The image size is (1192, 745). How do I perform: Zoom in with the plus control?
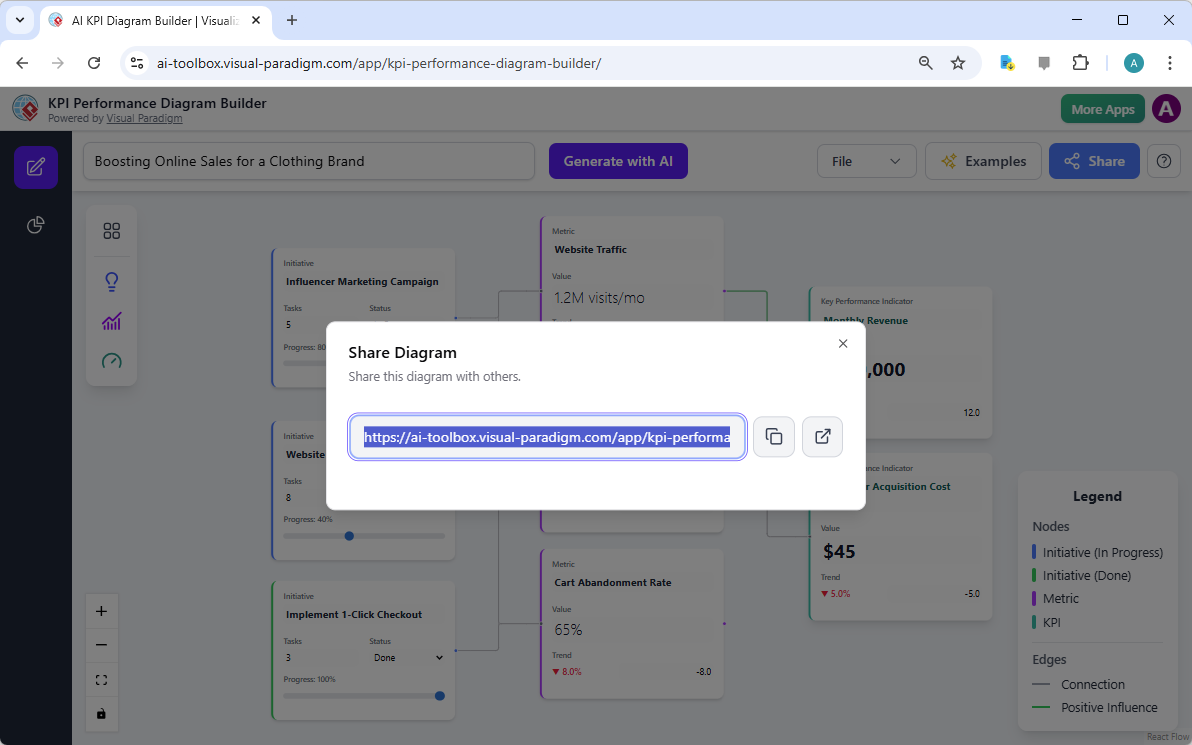point(101,610)
